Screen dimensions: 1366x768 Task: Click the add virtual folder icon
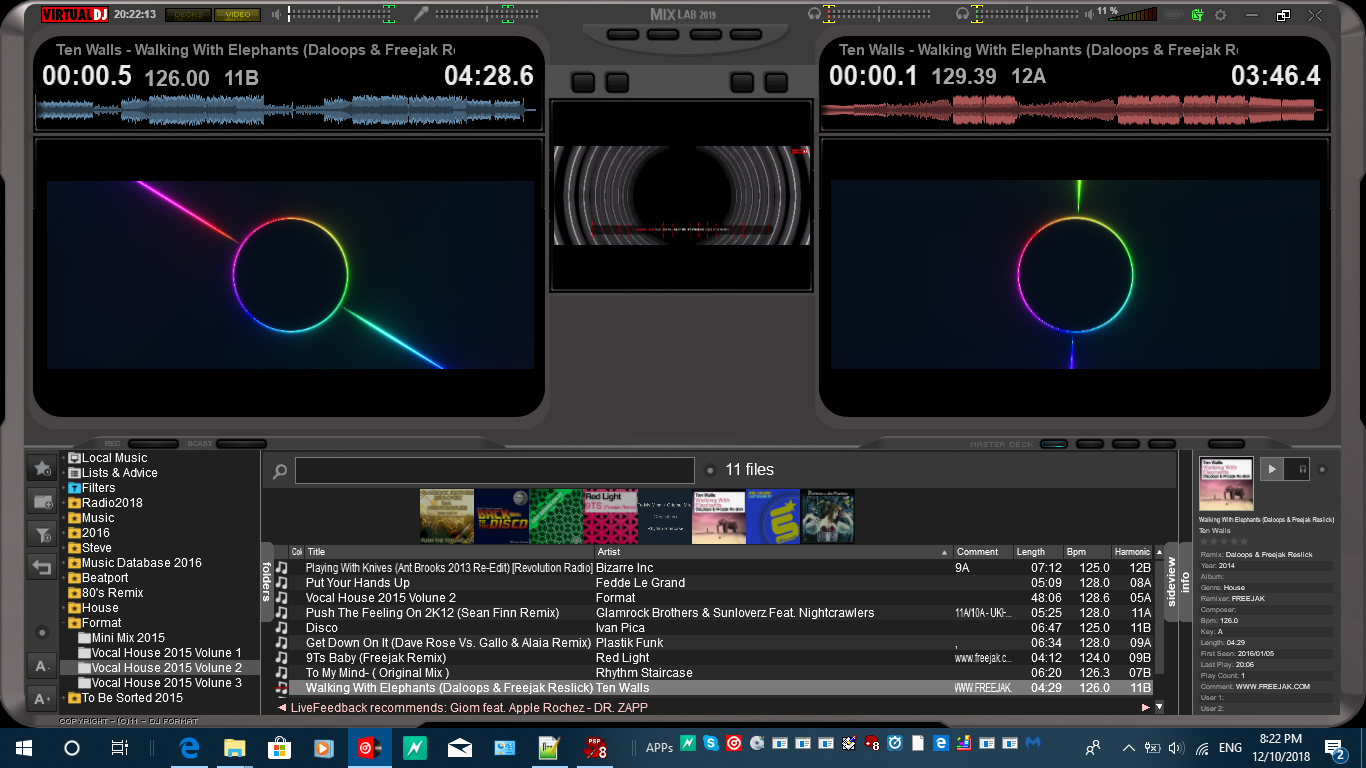[42, 501]
